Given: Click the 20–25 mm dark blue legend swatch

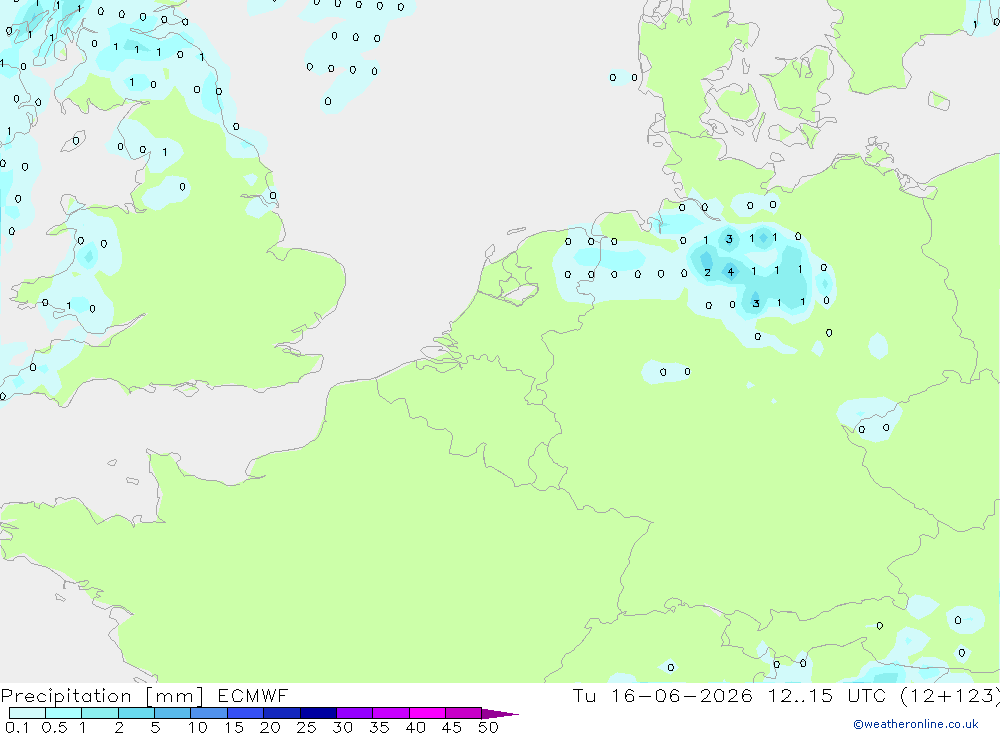Looking at the screenshot, I should click(x=282, y=713).
